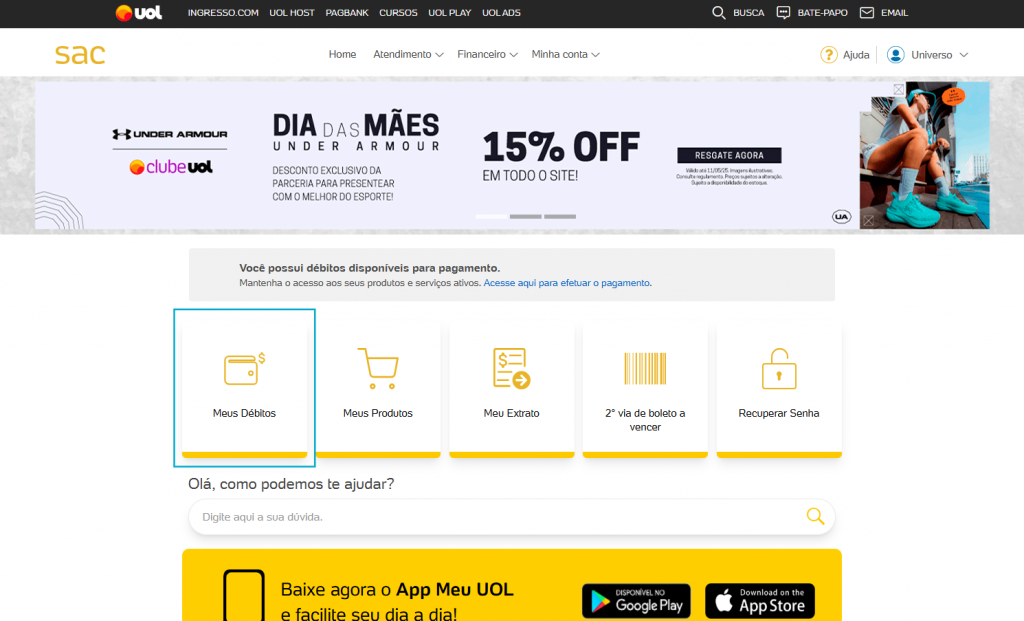Show the second banner carousel slide
This screenshot has height=621, width=1024.
point(526,216)
